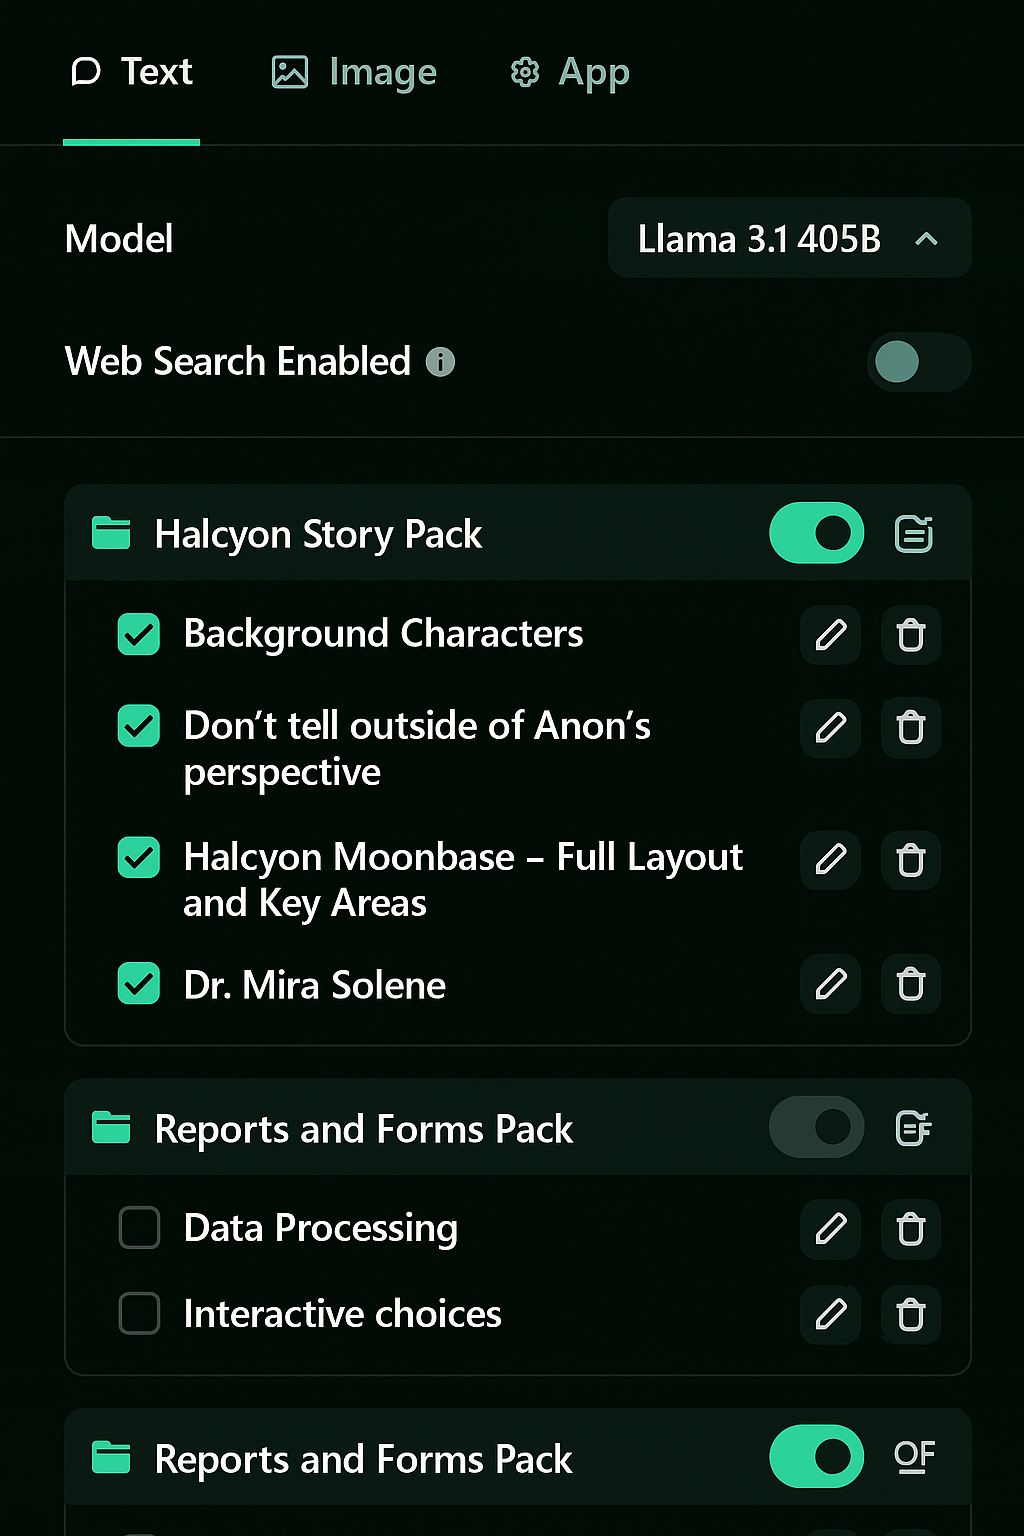This screenshot has height=1536, width=1024.
Task: Disable the Halcyon Story Pack toggle
Action: 817,533
